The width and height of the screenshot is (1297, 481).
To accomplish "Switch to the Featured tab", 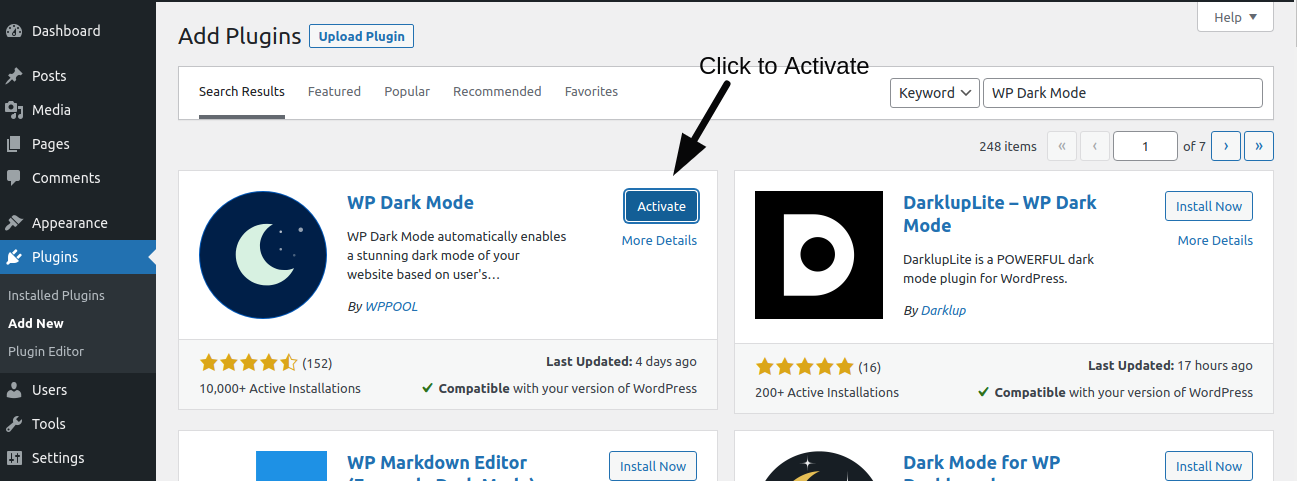I will point(334,92).
